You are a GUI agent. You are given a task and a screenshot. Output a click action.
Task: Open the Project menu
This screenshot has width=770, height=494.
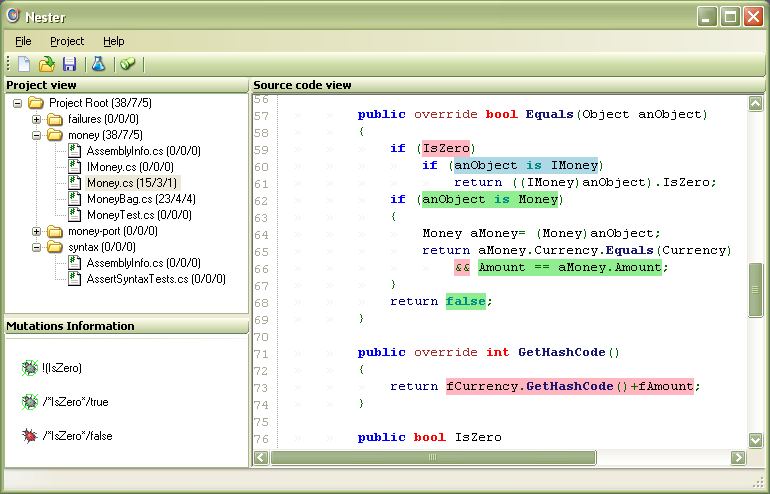(67, 41)
